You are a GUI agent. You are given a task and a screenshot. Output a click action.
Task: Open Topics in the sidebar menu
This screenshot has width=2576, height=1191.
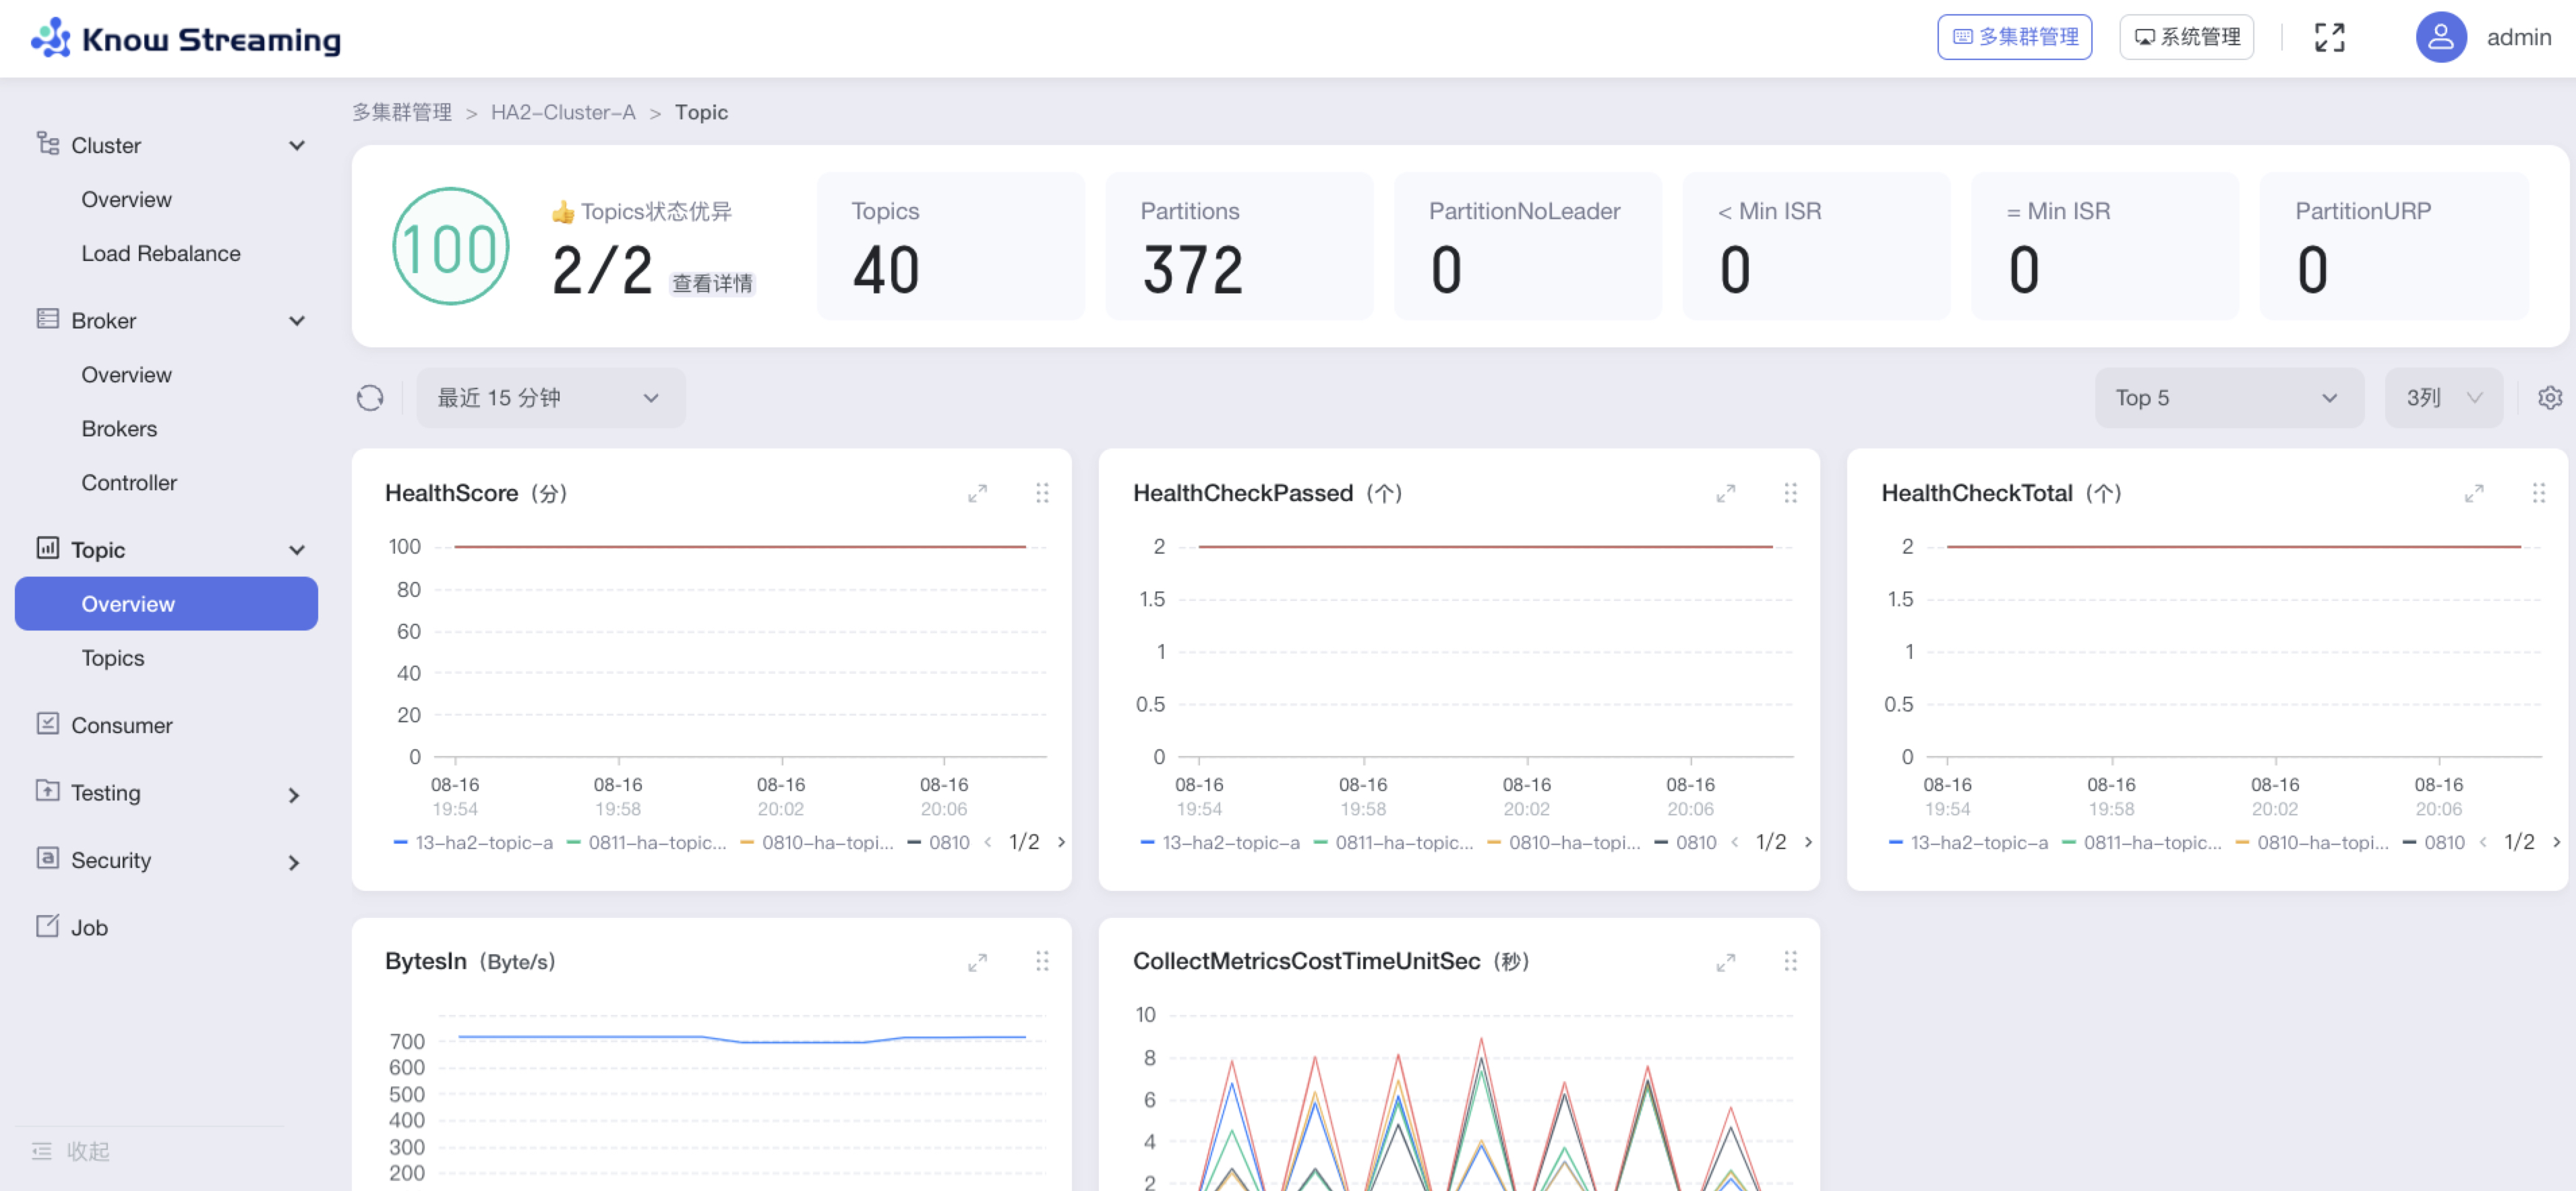113,658
